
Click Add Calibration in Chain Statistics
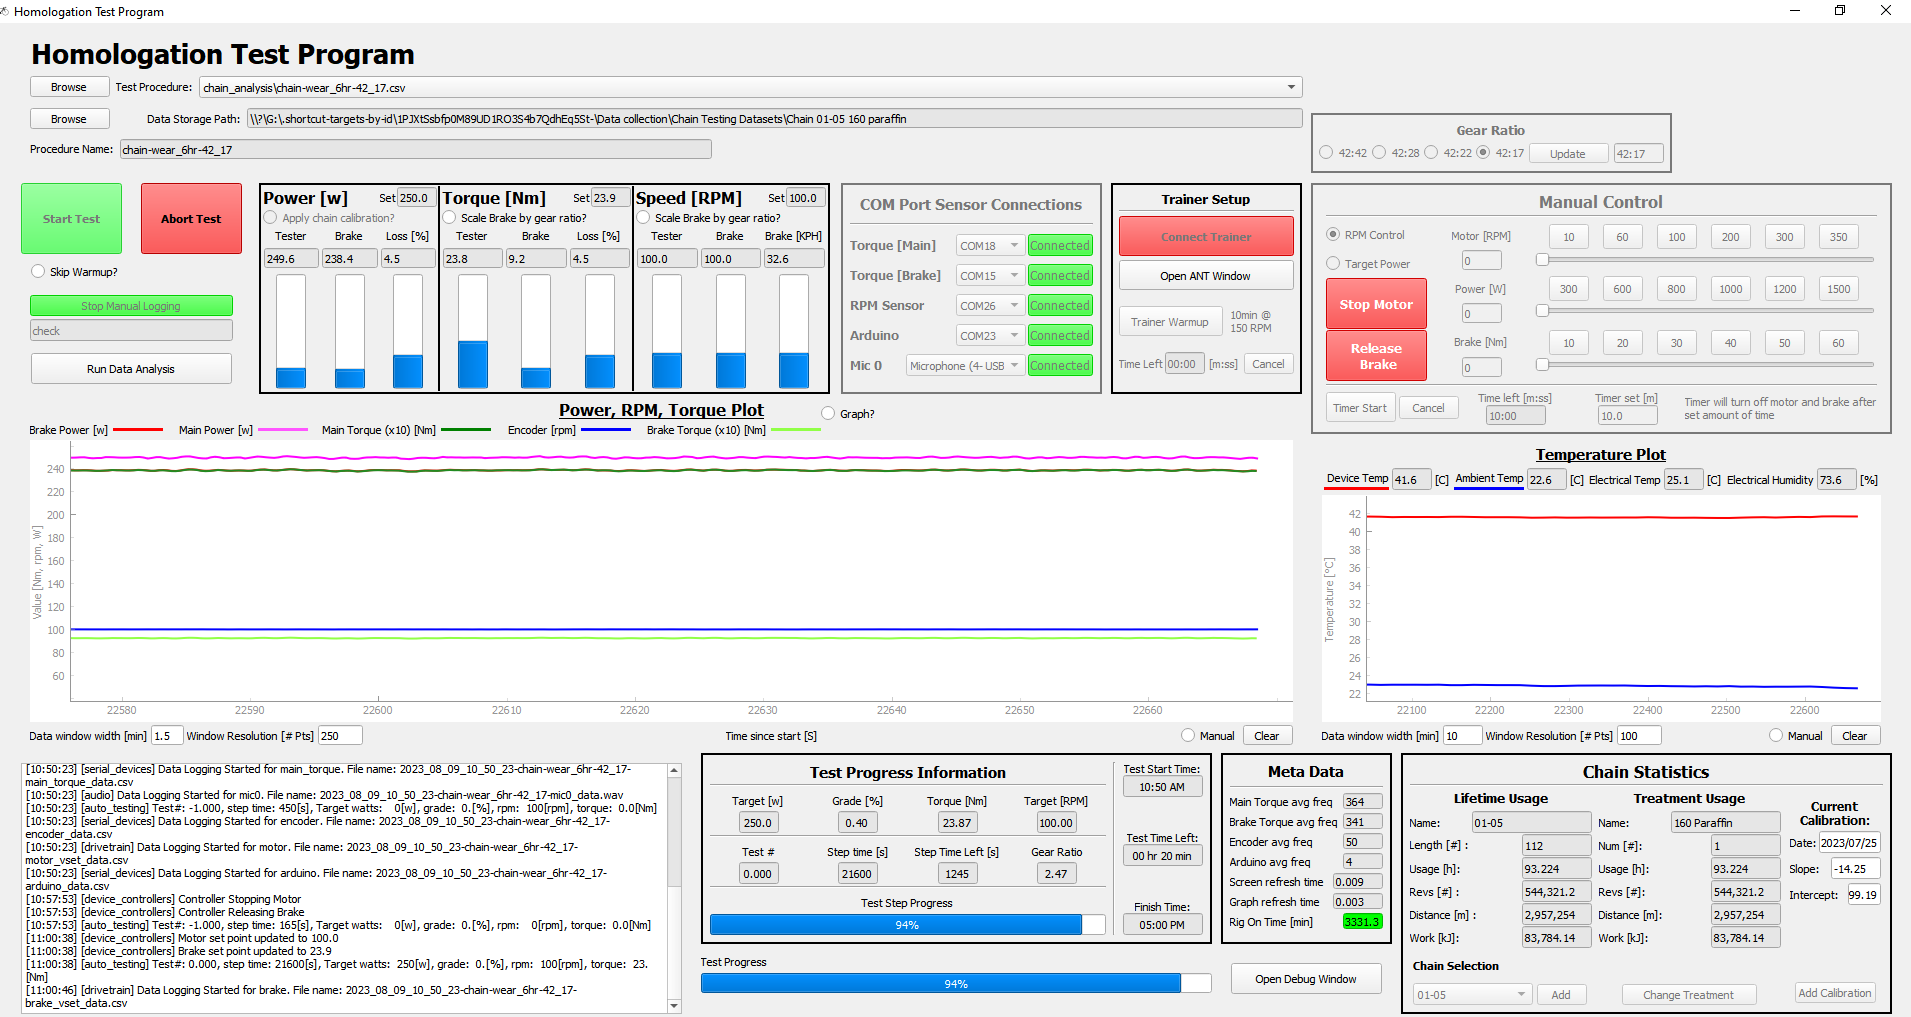(1834, 992)
